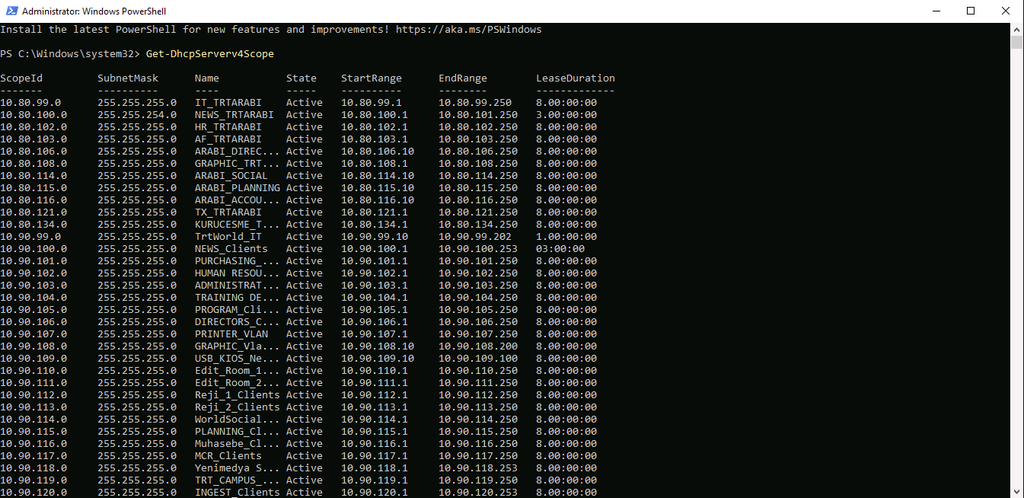The image size is (1024, 498).
Task: Click lease duration 3.00:00:00
Action: (x=566, y=115)
